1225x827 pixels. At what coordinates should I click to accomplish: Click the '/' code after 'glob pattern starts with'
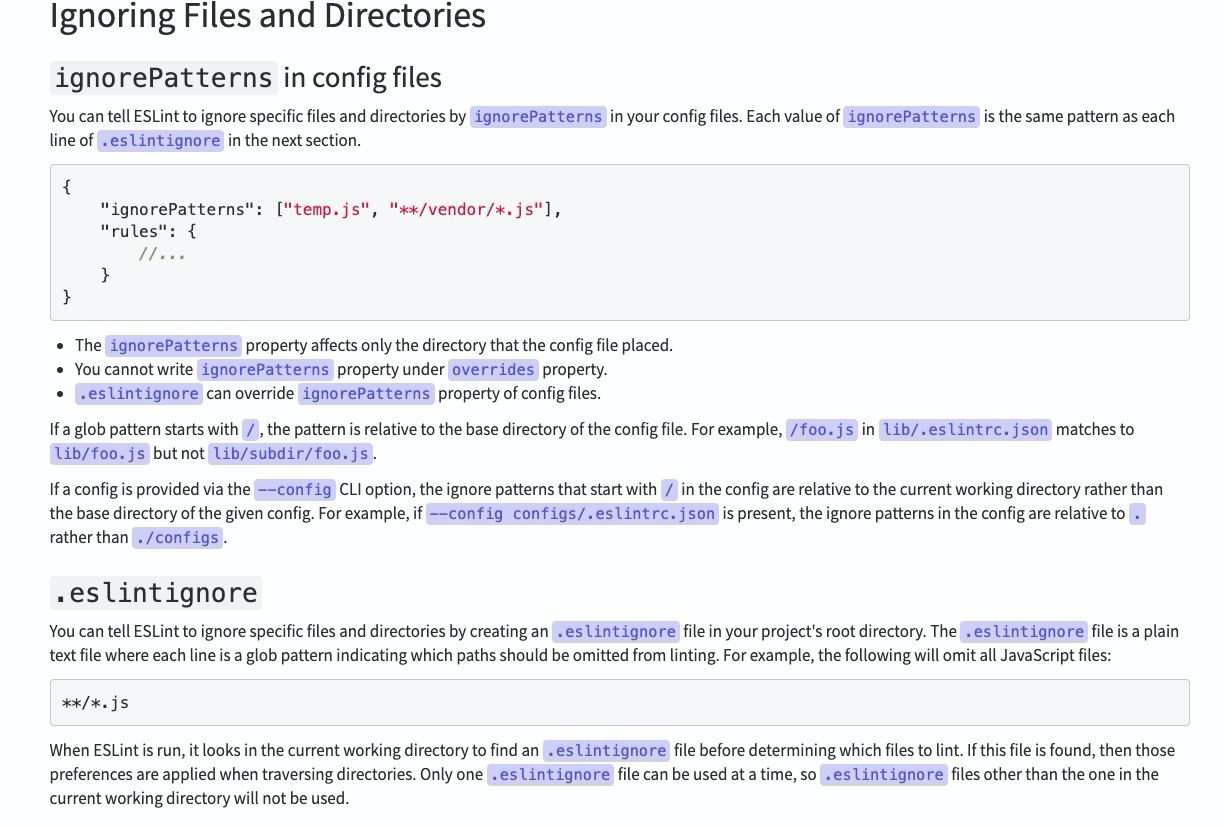[251, 429]
